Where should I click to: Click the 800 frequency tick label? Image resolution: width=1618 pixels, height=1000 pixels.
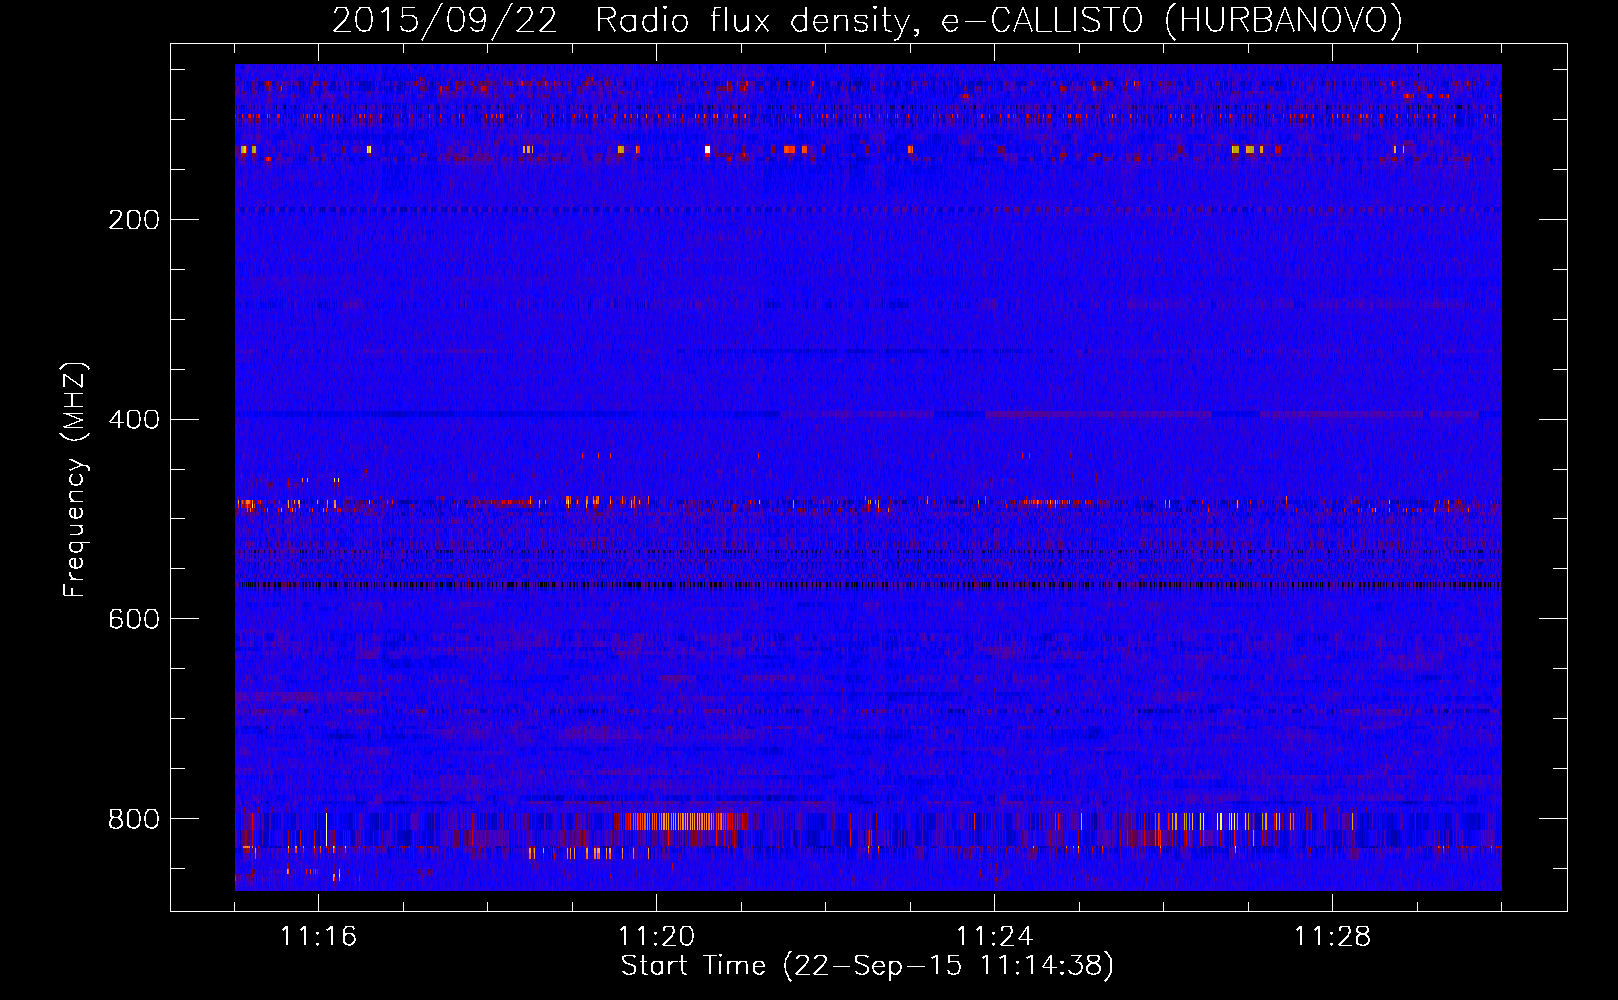point(134,819)
